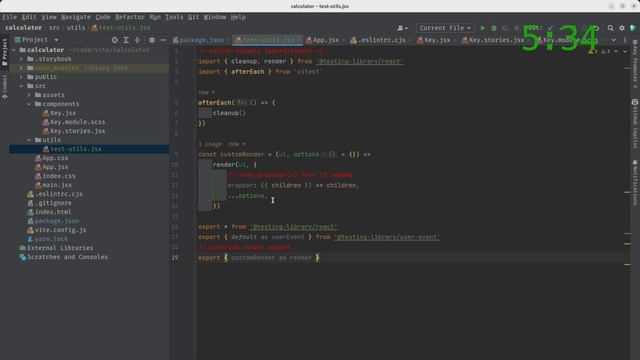This screenshot has width=640, height=360.
Task: Select App.css in the project tree
Action: [x=56, y=158]
